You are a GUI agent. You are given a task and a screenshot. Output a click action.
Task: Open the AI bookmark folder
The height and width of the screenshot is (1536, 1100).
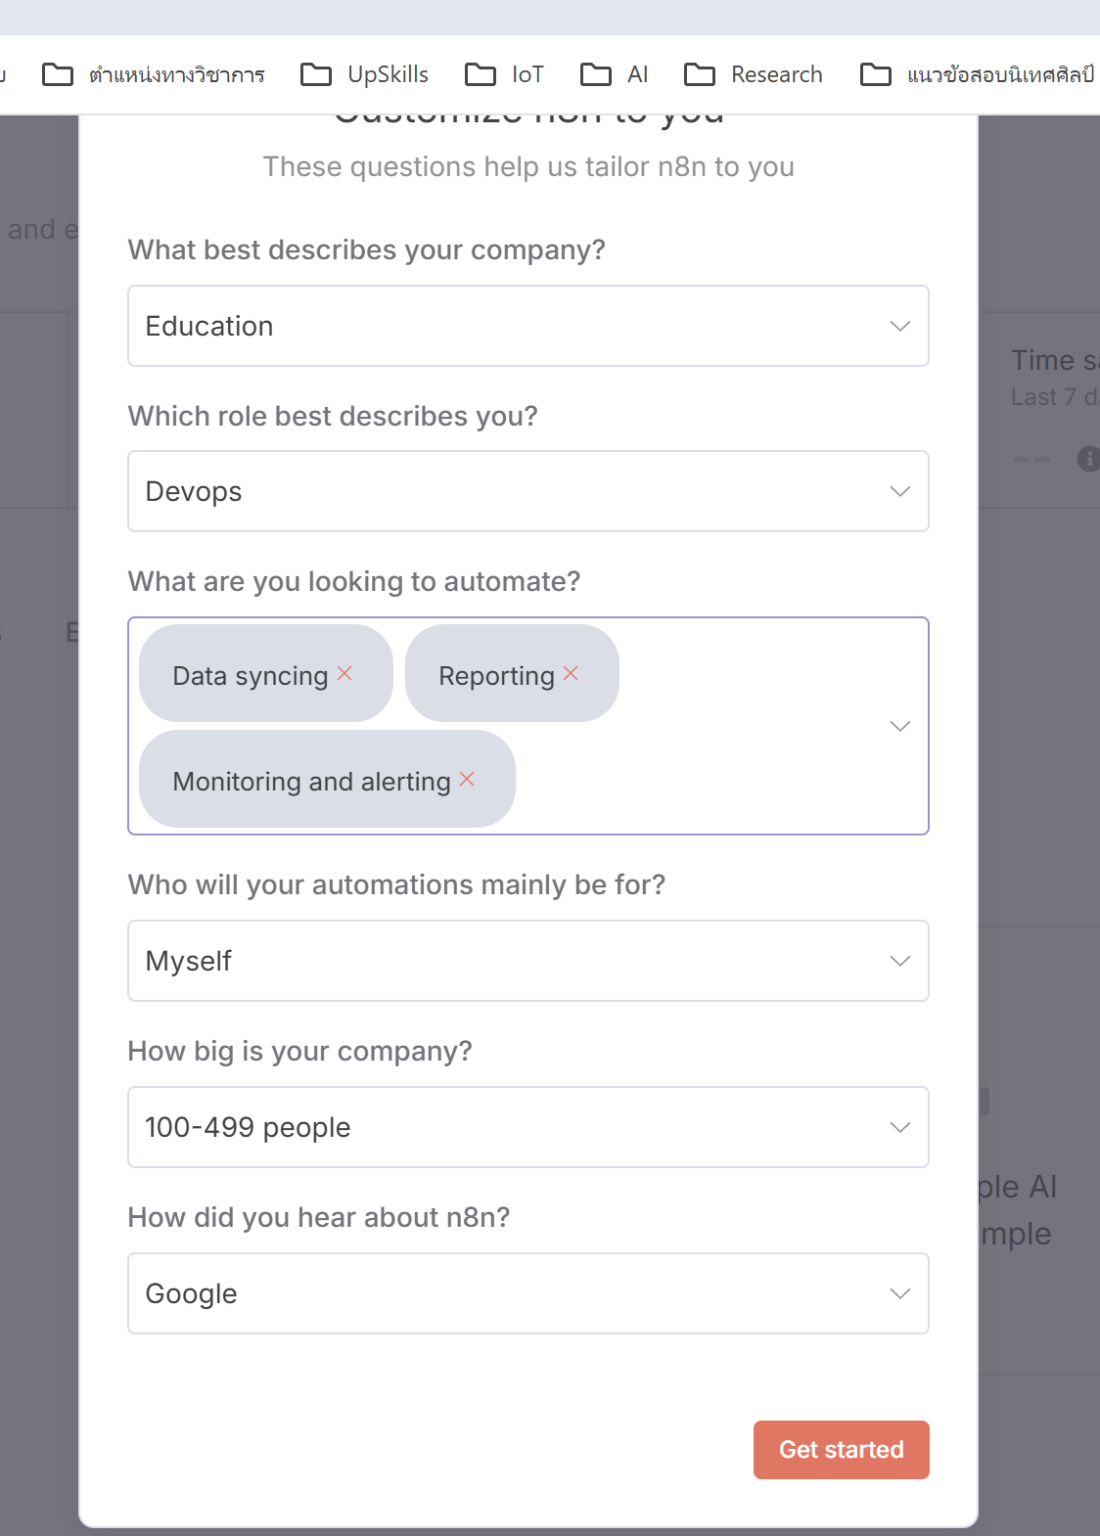point(615,75)
